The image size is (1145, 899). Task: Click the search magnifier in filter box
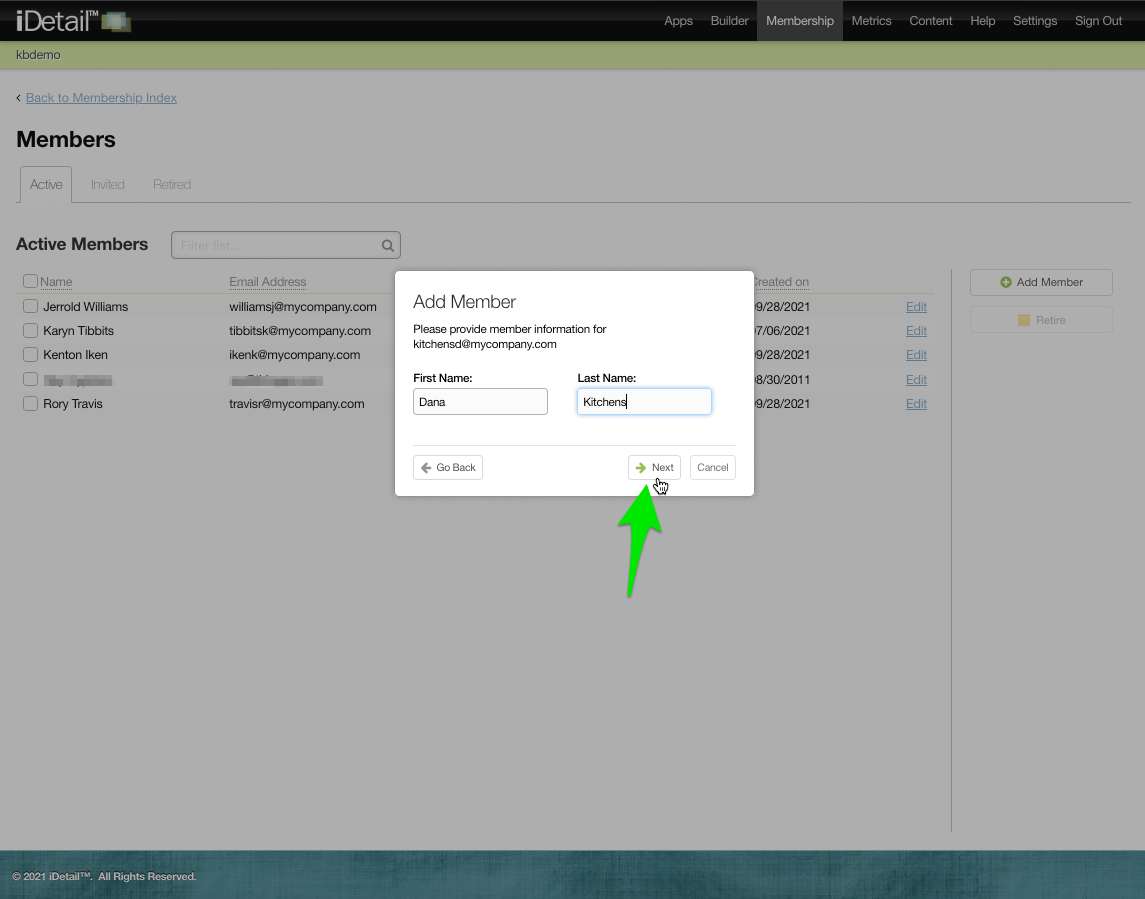pyautogui.click(x=387, y=245)
